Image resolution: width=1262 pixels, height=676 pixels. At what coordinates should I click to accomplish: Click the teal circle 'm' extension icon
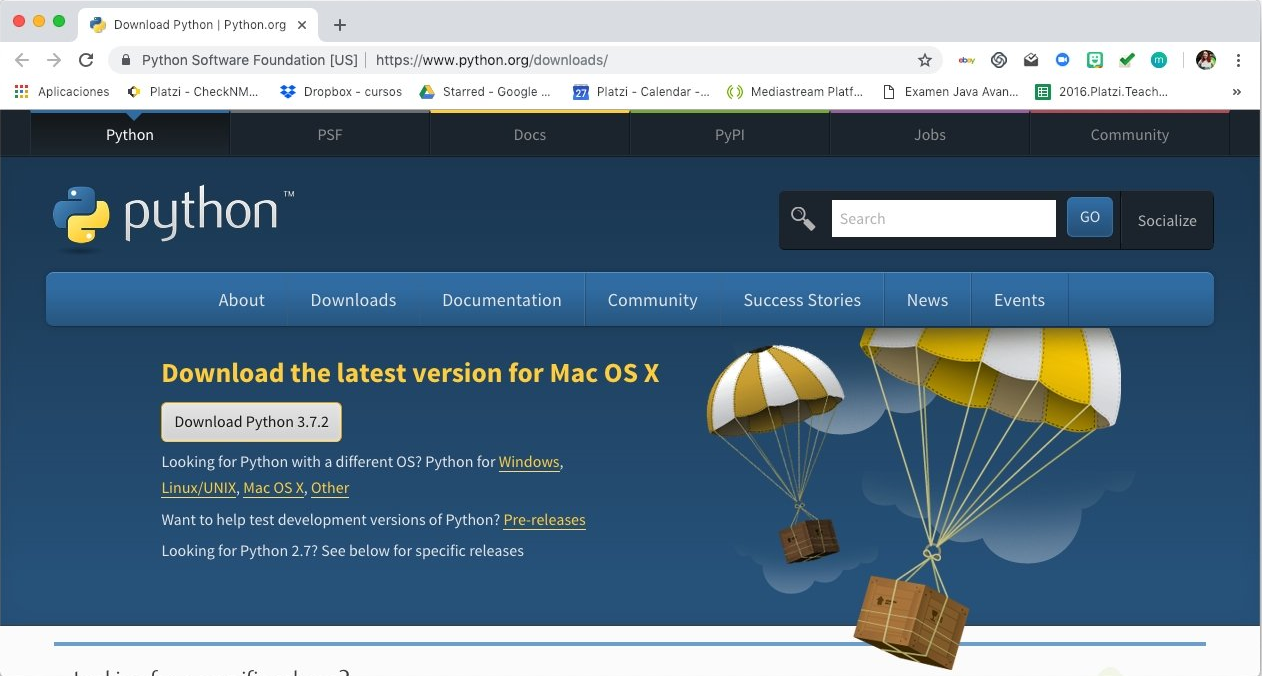coord(1159,60)
